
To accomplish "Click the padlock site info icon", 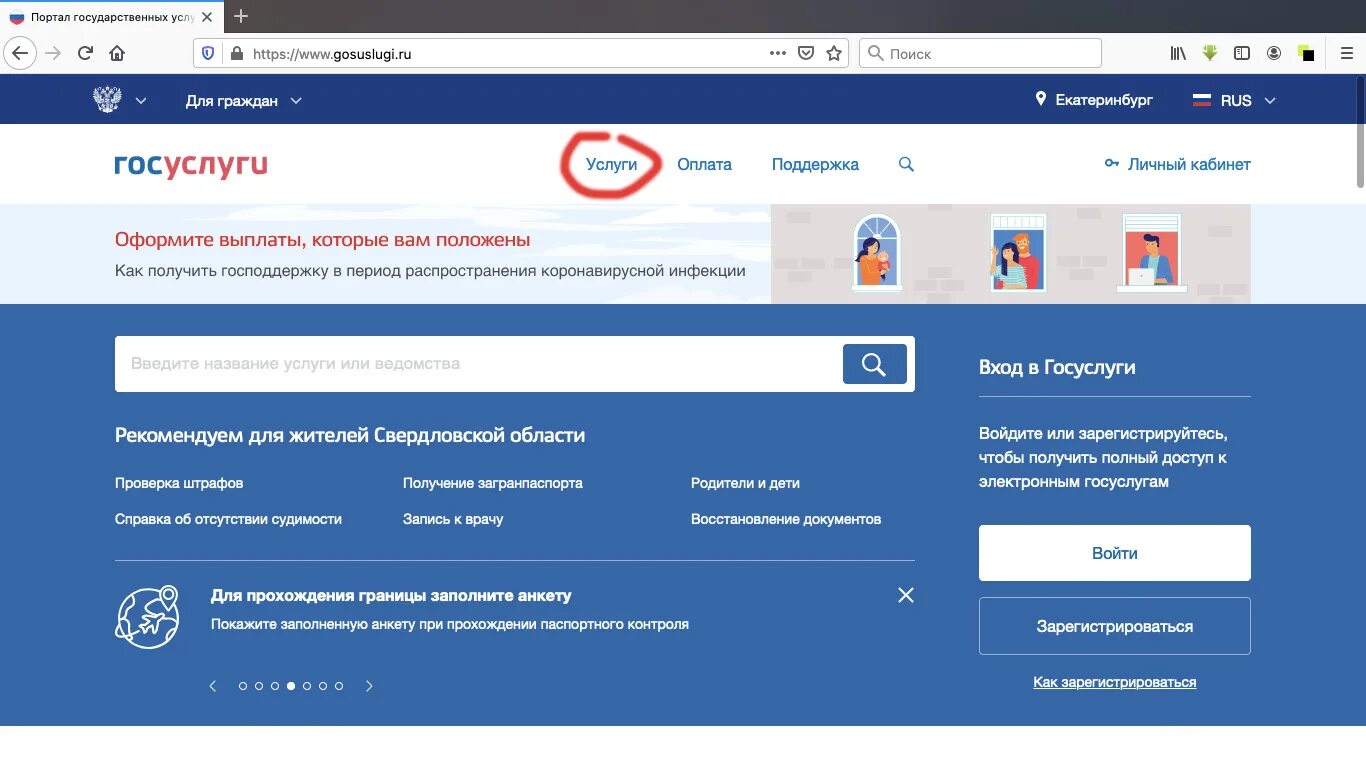I will tap(236, 54).
